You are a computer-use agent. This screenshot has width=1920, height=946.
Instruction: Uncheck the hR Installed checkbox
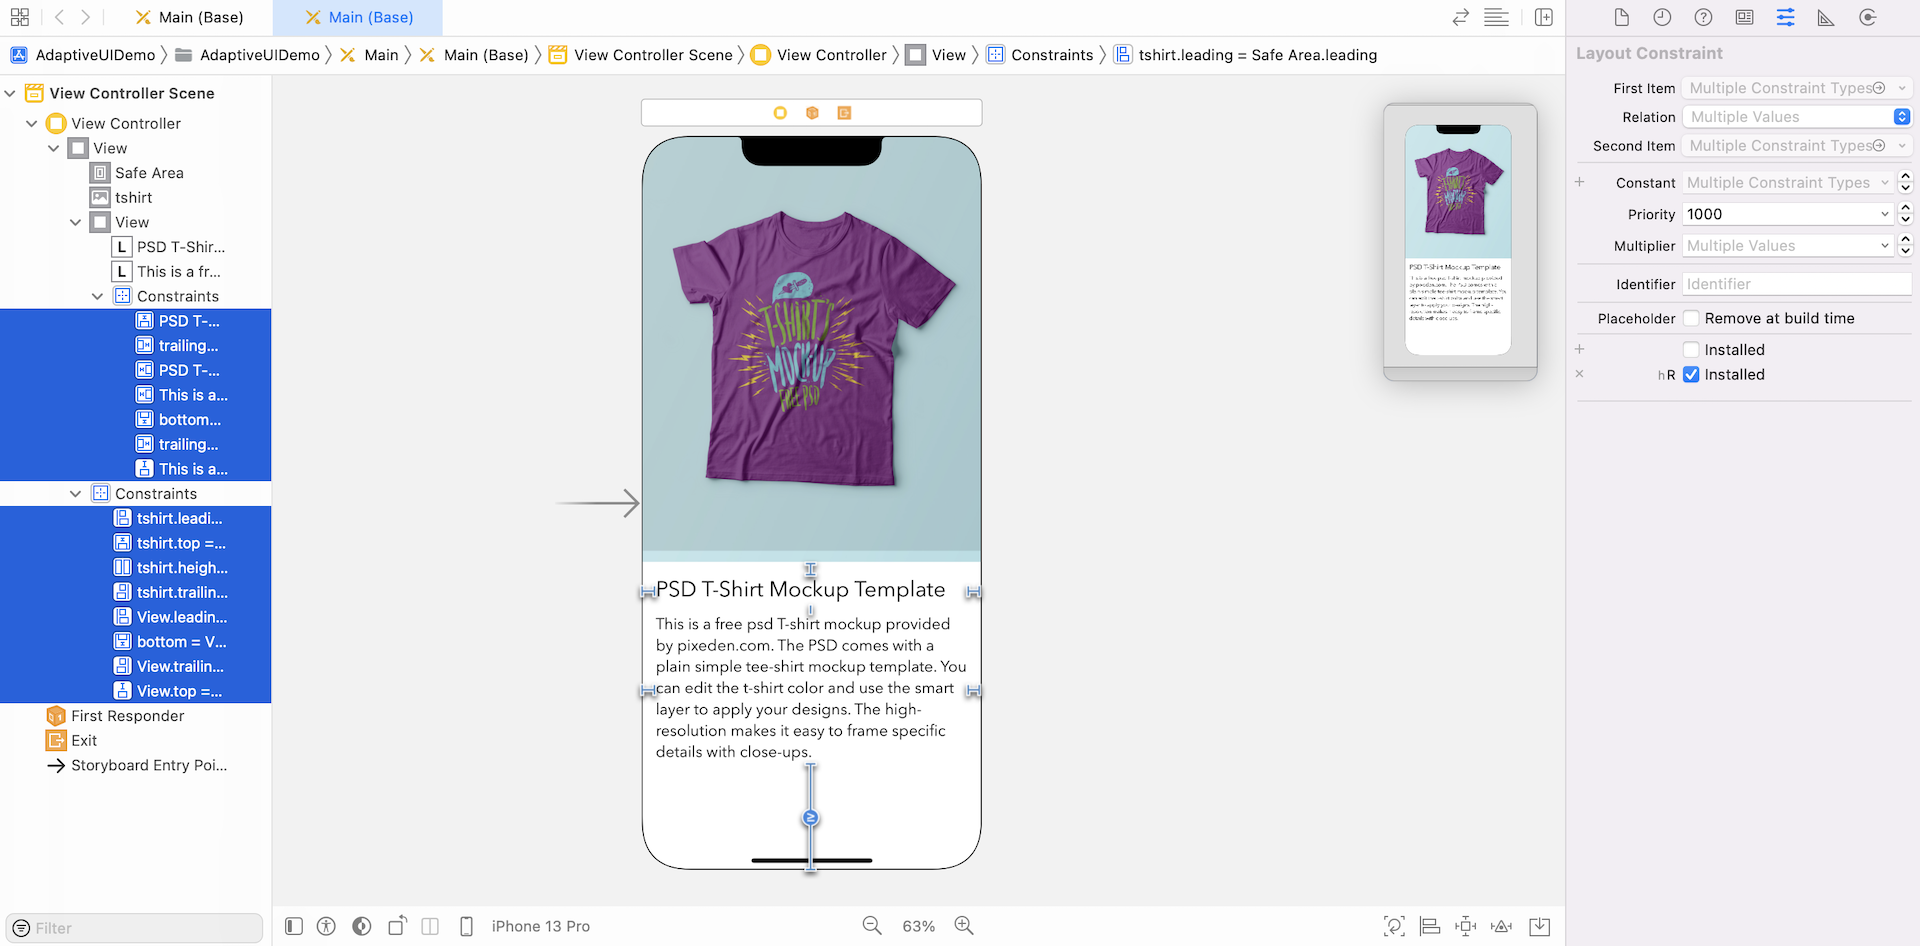(1691, 375)
